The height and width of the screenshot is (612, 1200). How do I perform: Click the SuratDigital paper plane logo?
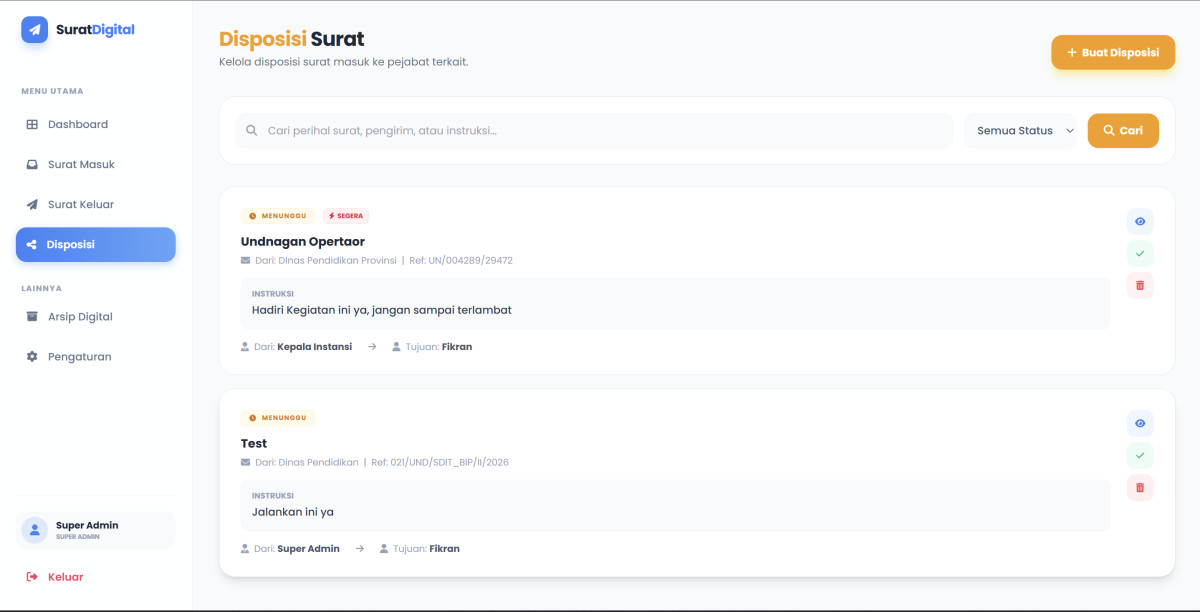[x=35, y=30]
